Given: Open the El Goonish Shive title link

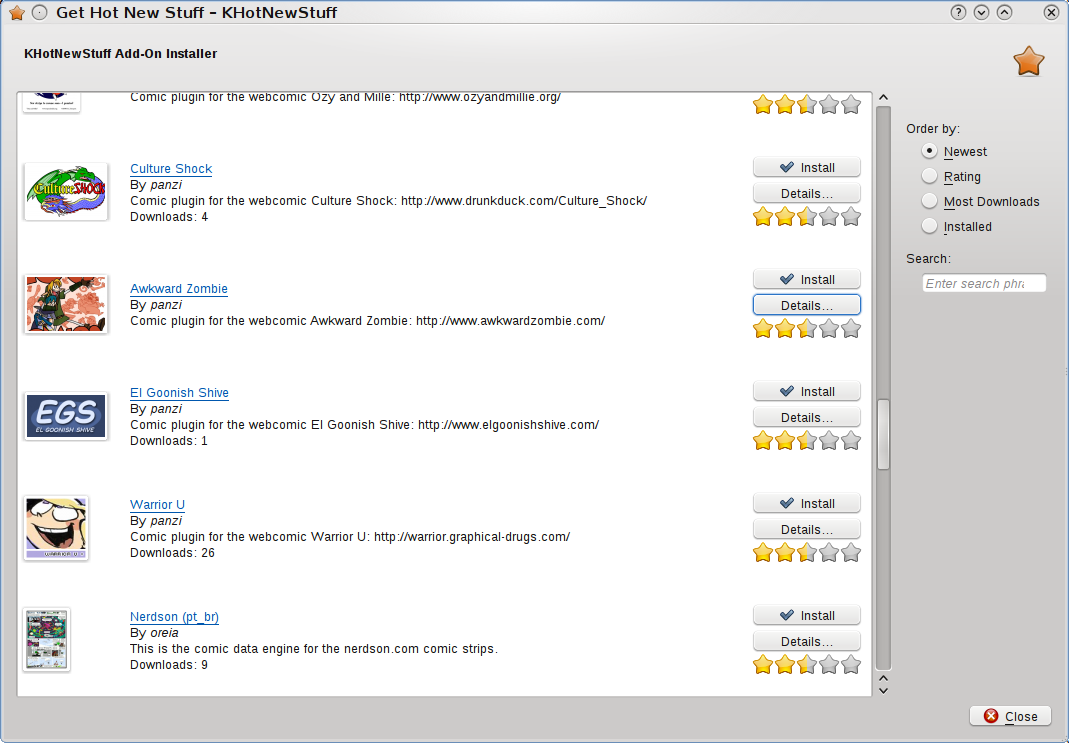Looking at the screenshot, I should [x=179, y=393].
